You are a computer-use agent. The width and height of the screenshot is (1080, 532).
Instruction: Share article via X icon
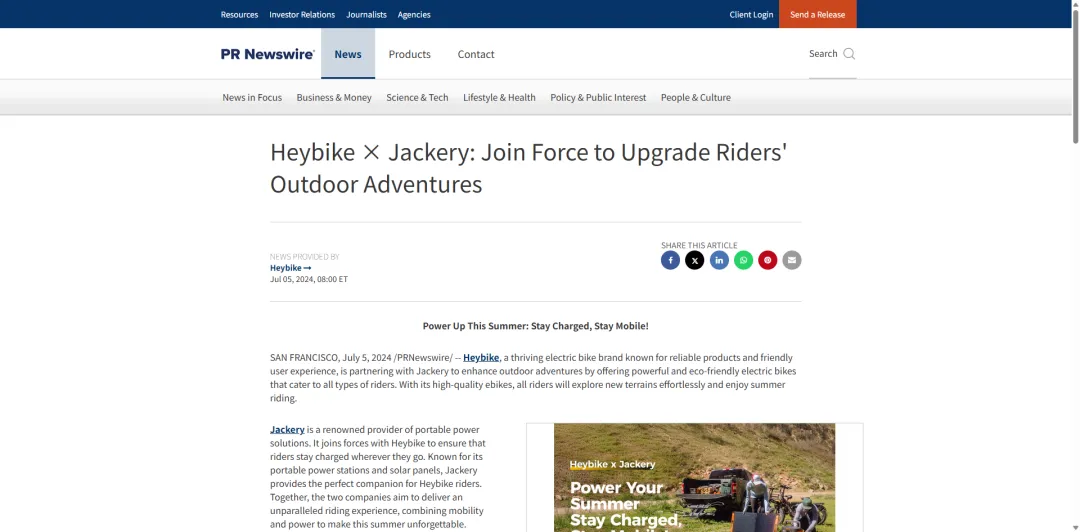(694, 260)
